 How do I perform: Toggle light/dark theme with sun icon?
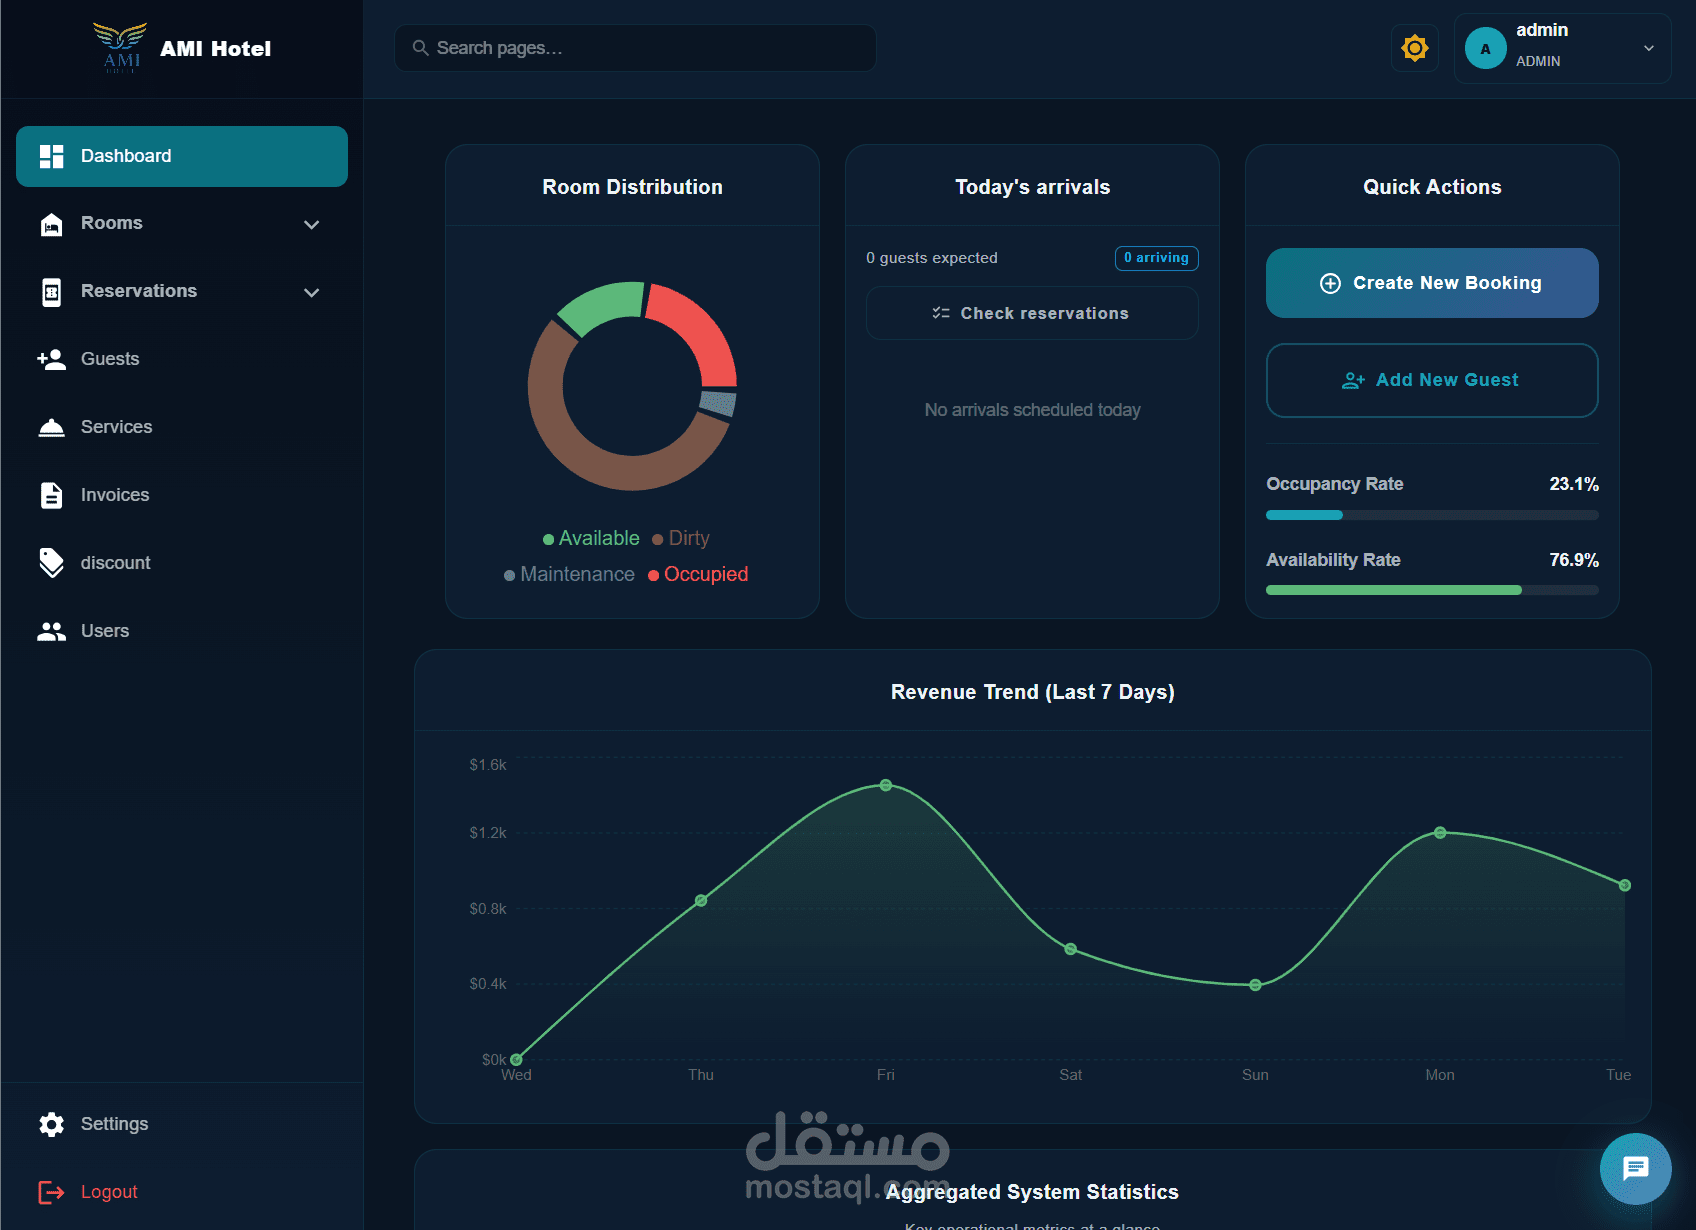click(x=1415, y=48)
